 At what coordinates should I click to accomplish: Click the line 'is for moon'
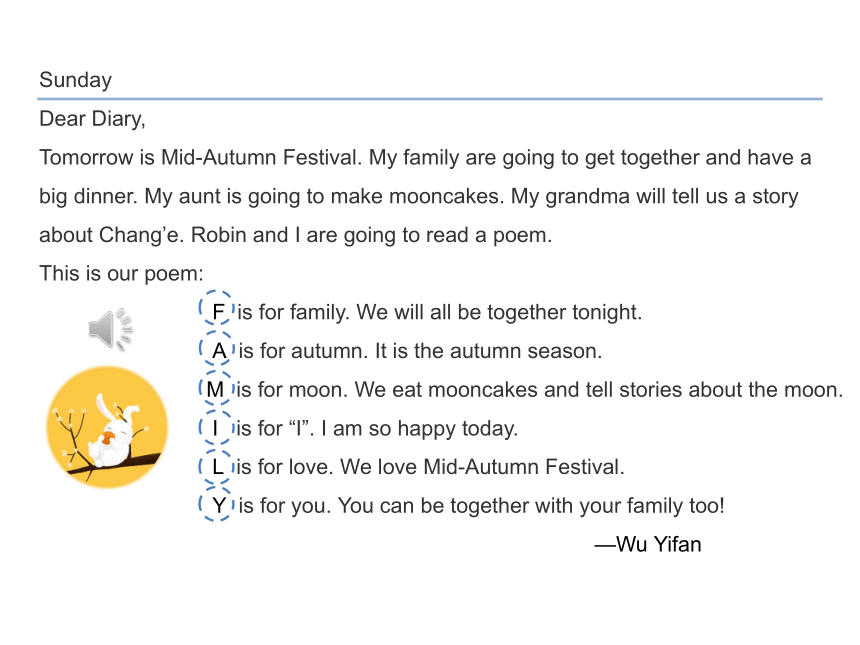click(540, 389)
